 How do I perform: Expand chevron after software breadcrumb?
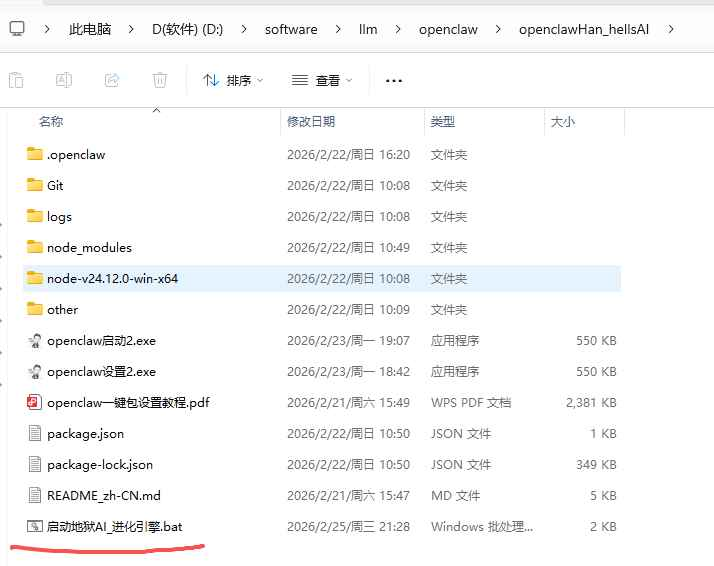click(x=338, y=29)
